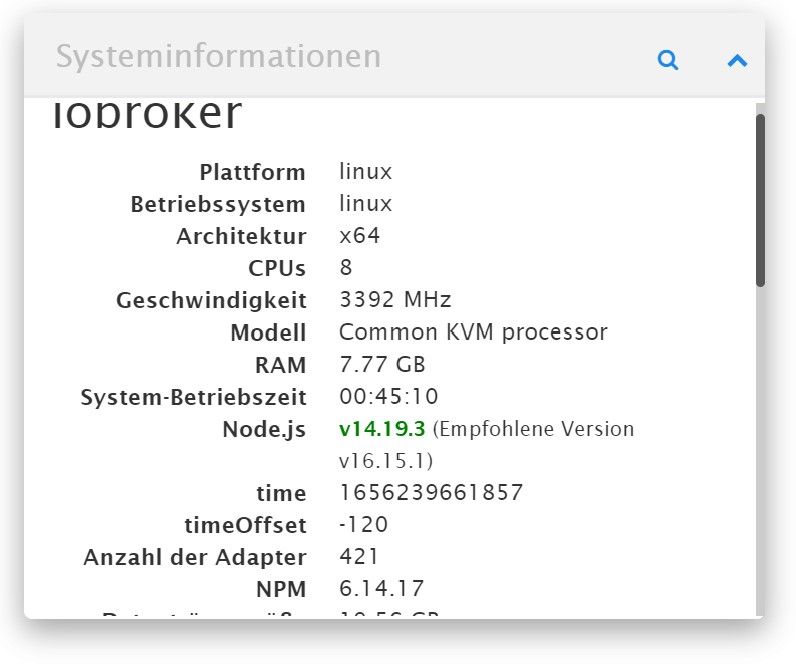Select Architektur value x64
The height and width of the screenshot is (664, 796).
359,236
